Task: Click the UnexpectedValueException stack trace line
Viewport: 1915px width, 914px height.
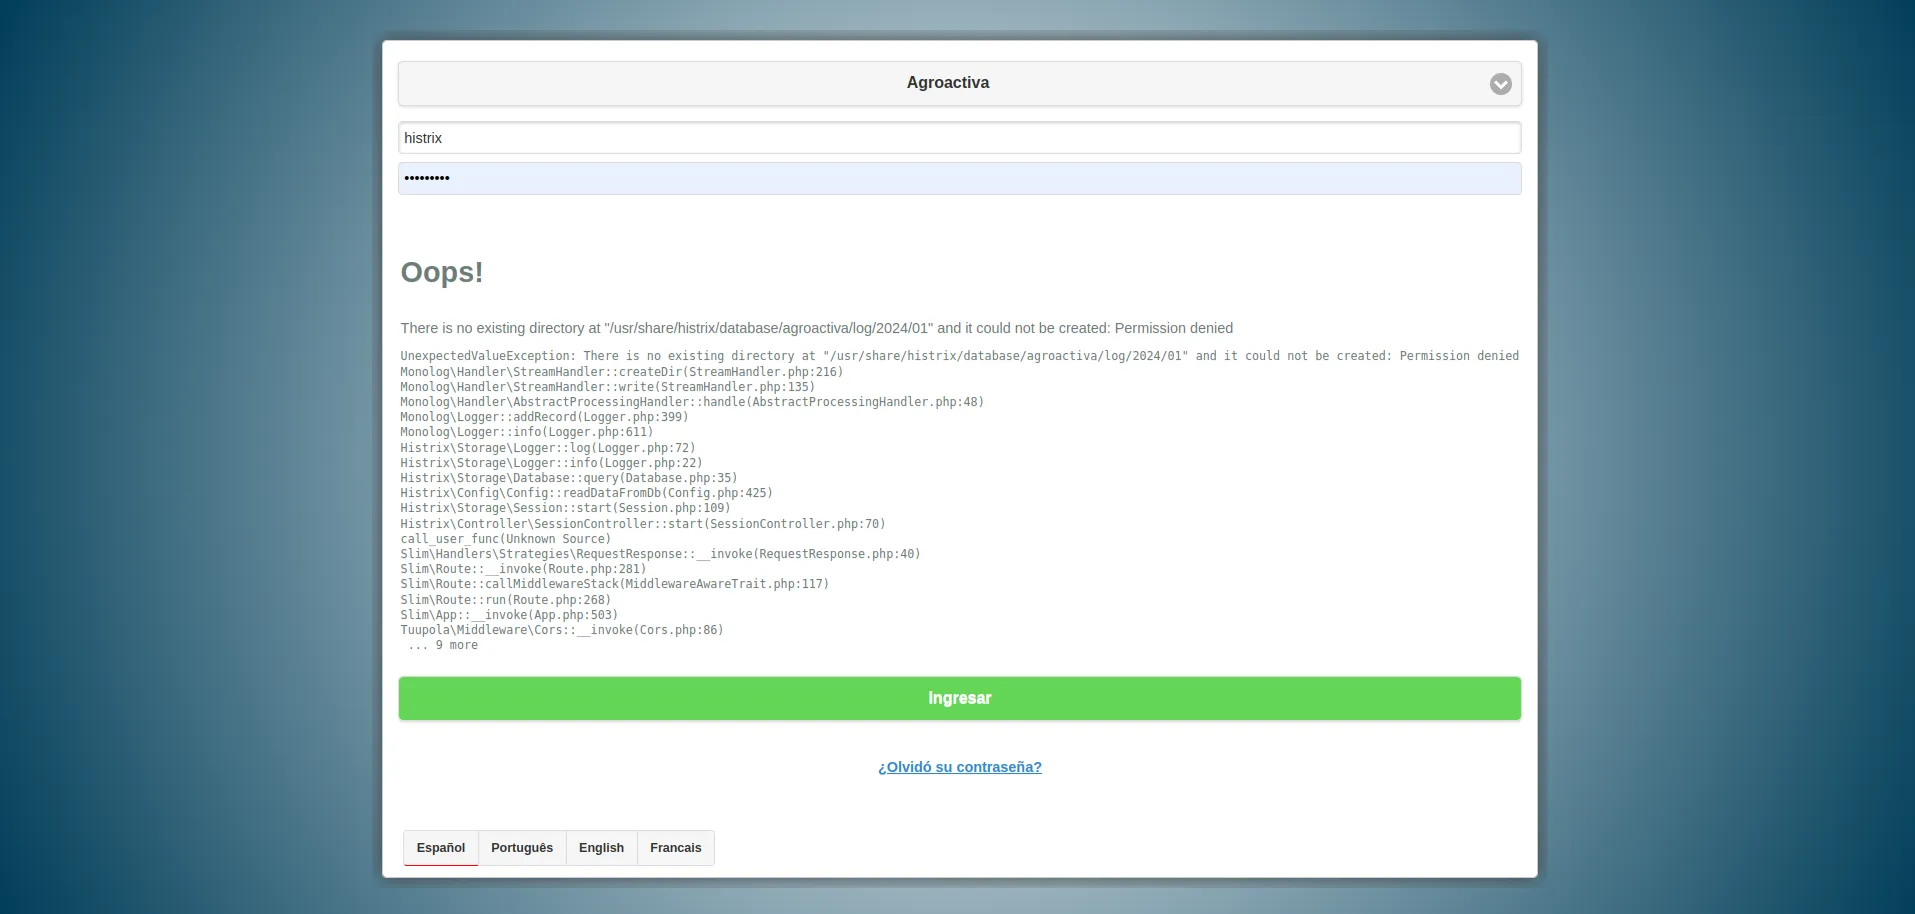Action: pos(958,356)
